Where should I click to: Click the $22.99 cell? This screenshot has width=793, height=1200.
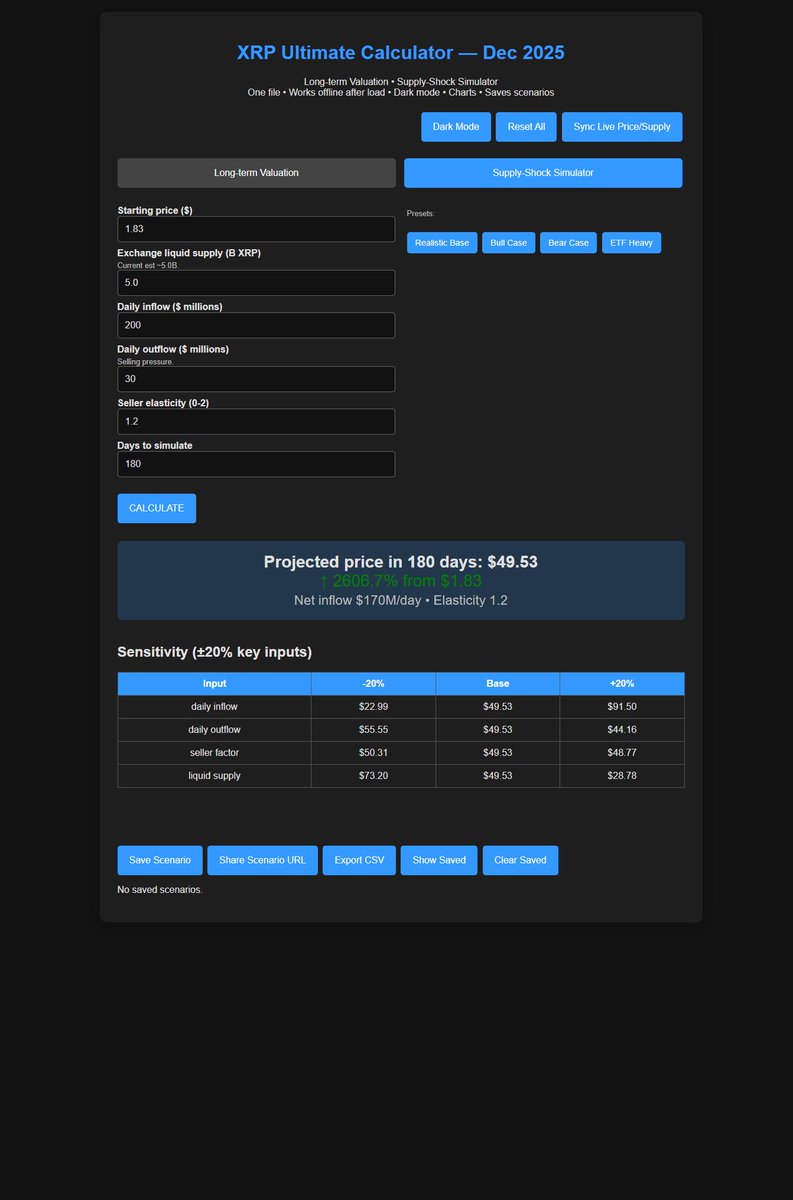tap(373, 707)
